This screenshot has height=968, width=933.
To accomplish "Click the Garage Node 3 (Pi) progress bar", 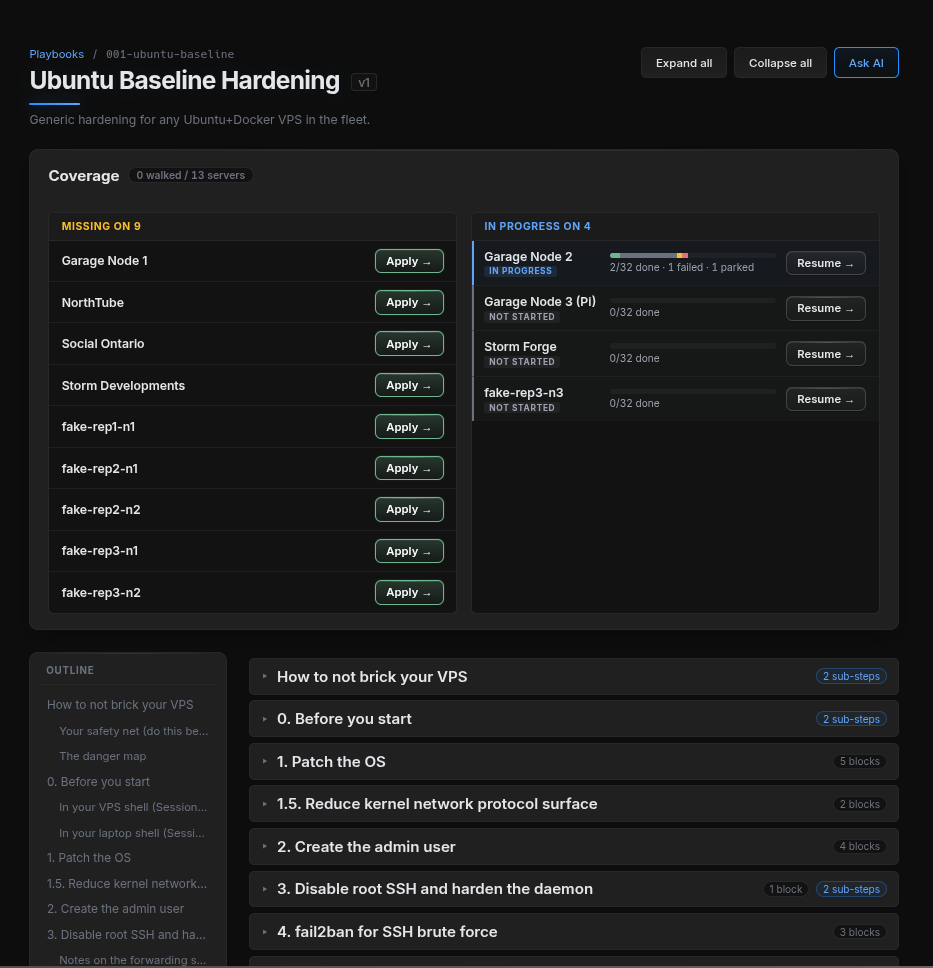I will click(692, 301).
